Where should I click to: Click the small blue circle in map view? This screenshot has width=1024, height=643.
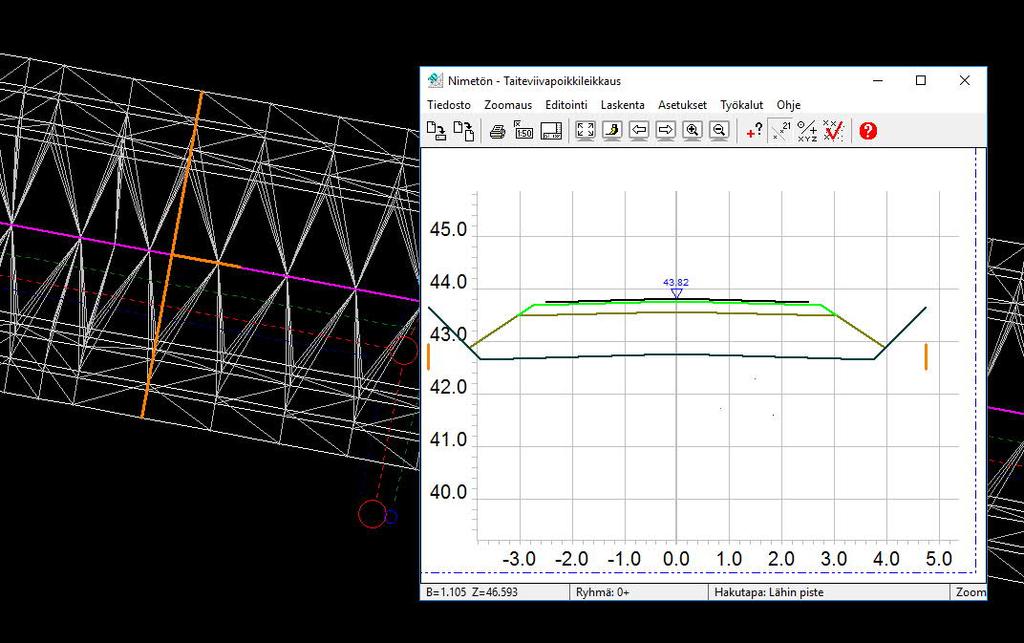(391, 517)
